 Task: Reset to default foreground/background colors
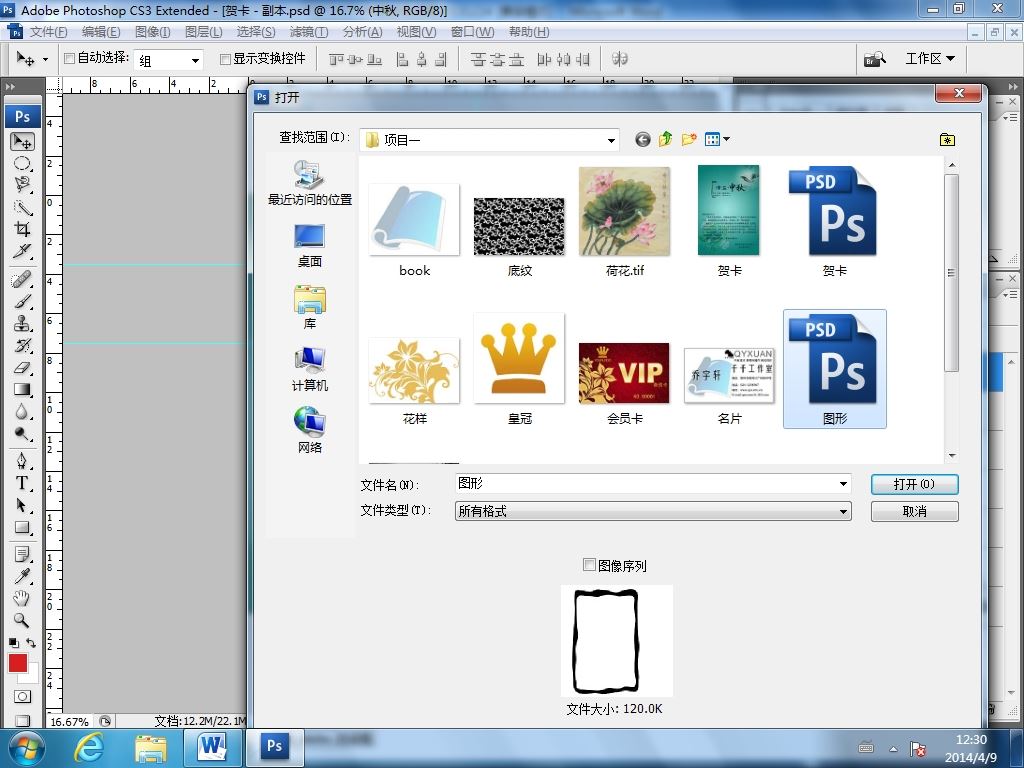[14, 643]
